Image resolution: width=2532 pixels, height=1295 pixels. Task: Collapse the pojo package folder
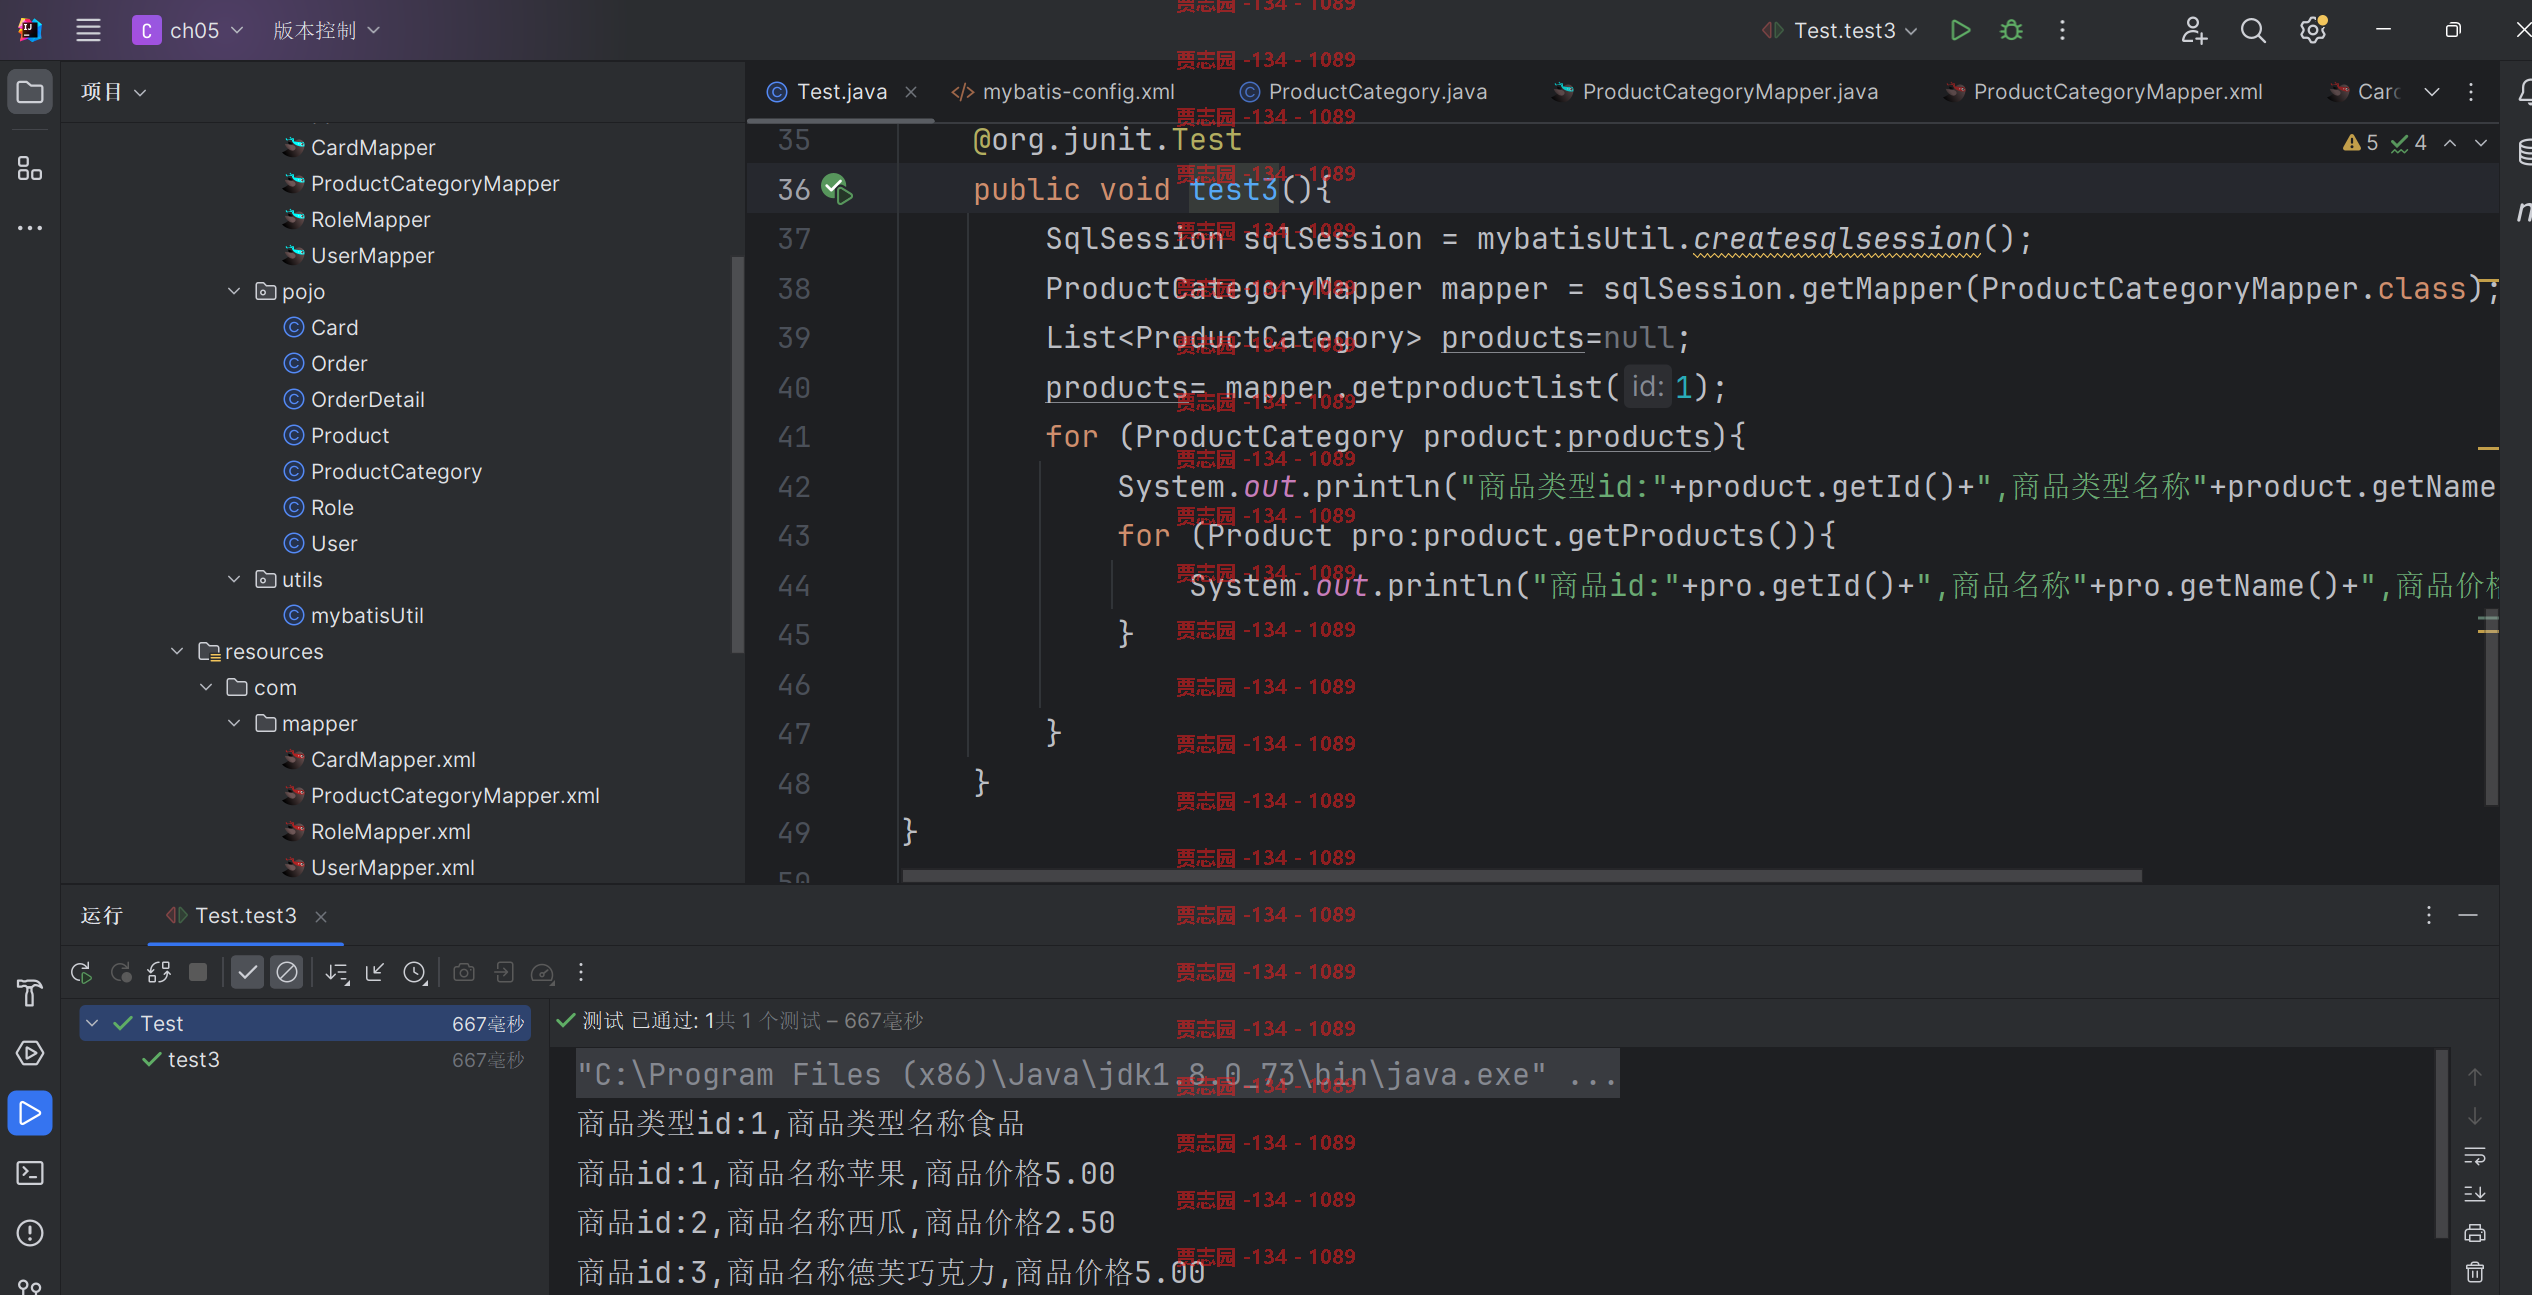coord(234,291)
